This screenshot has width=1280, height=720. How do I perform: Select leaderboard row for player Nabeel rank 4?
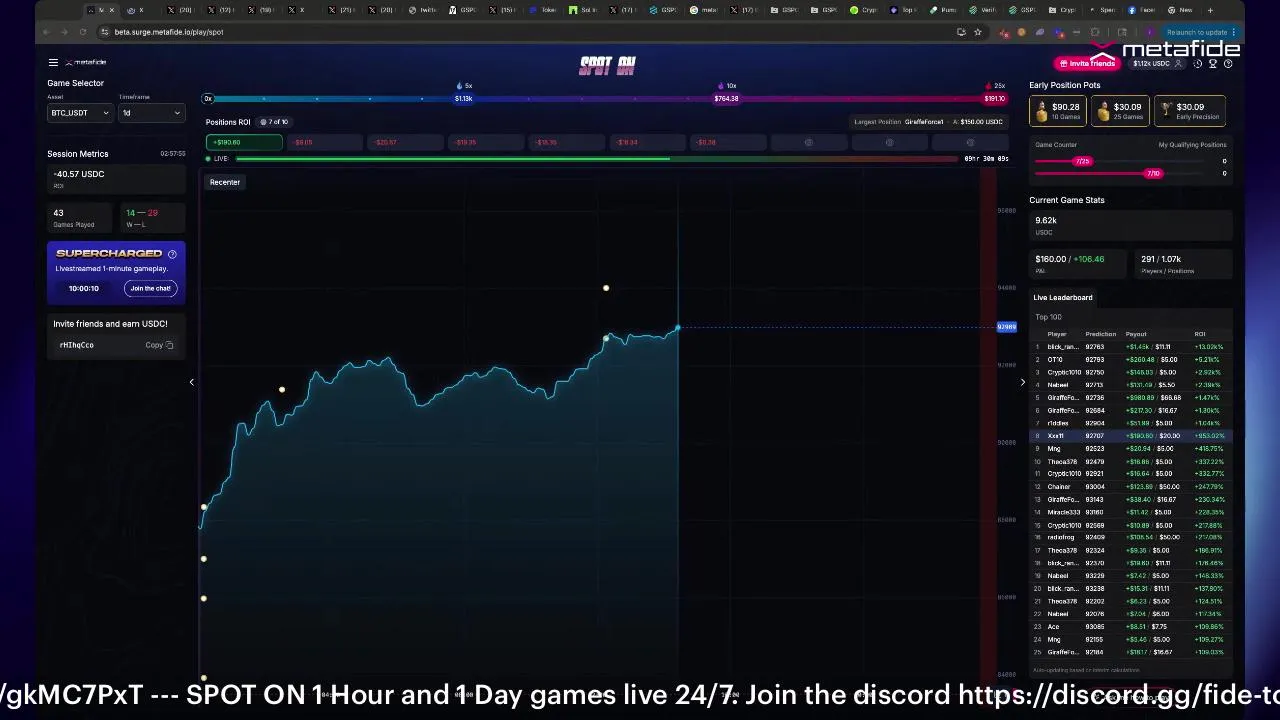(1130, 385)
